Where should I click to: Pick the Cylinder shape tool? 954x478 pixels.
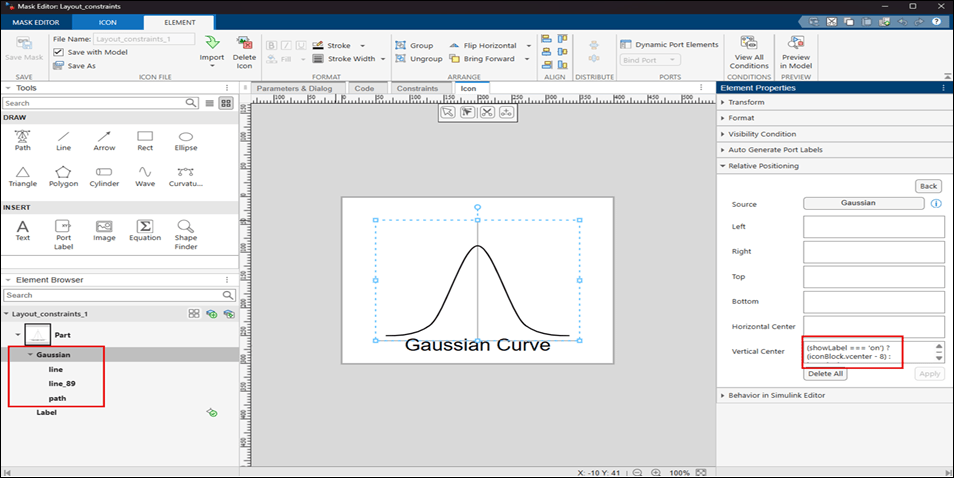pyautogui.click(x=104, y=175)
